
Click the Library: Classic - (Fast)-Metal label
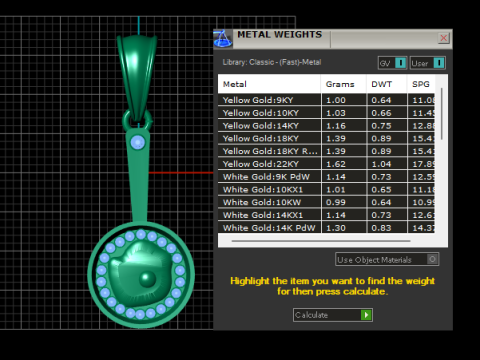(272, 62)
